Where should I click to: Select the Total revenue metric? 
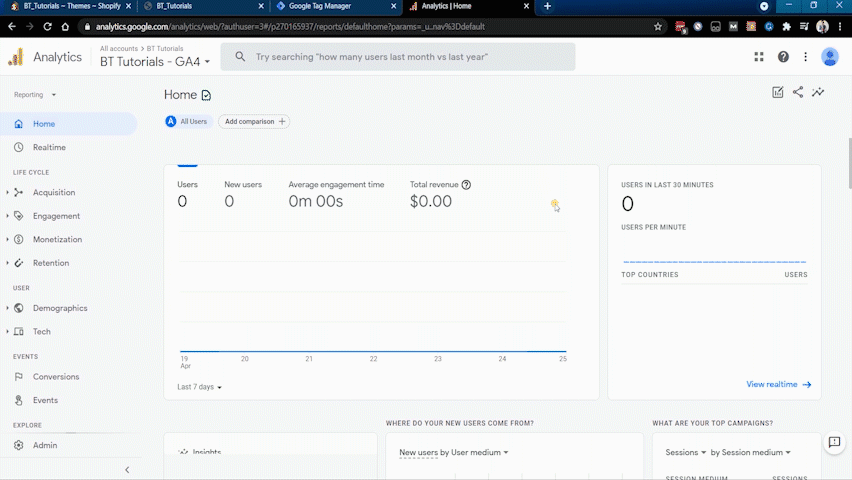click(x=440, y=194)
